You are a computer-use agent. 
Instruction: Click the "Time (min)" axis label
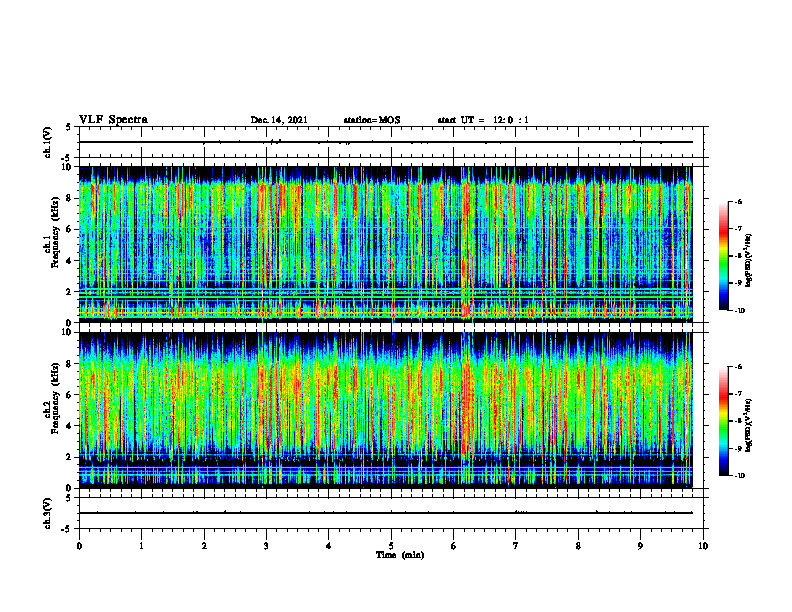(x=400, y=555)
